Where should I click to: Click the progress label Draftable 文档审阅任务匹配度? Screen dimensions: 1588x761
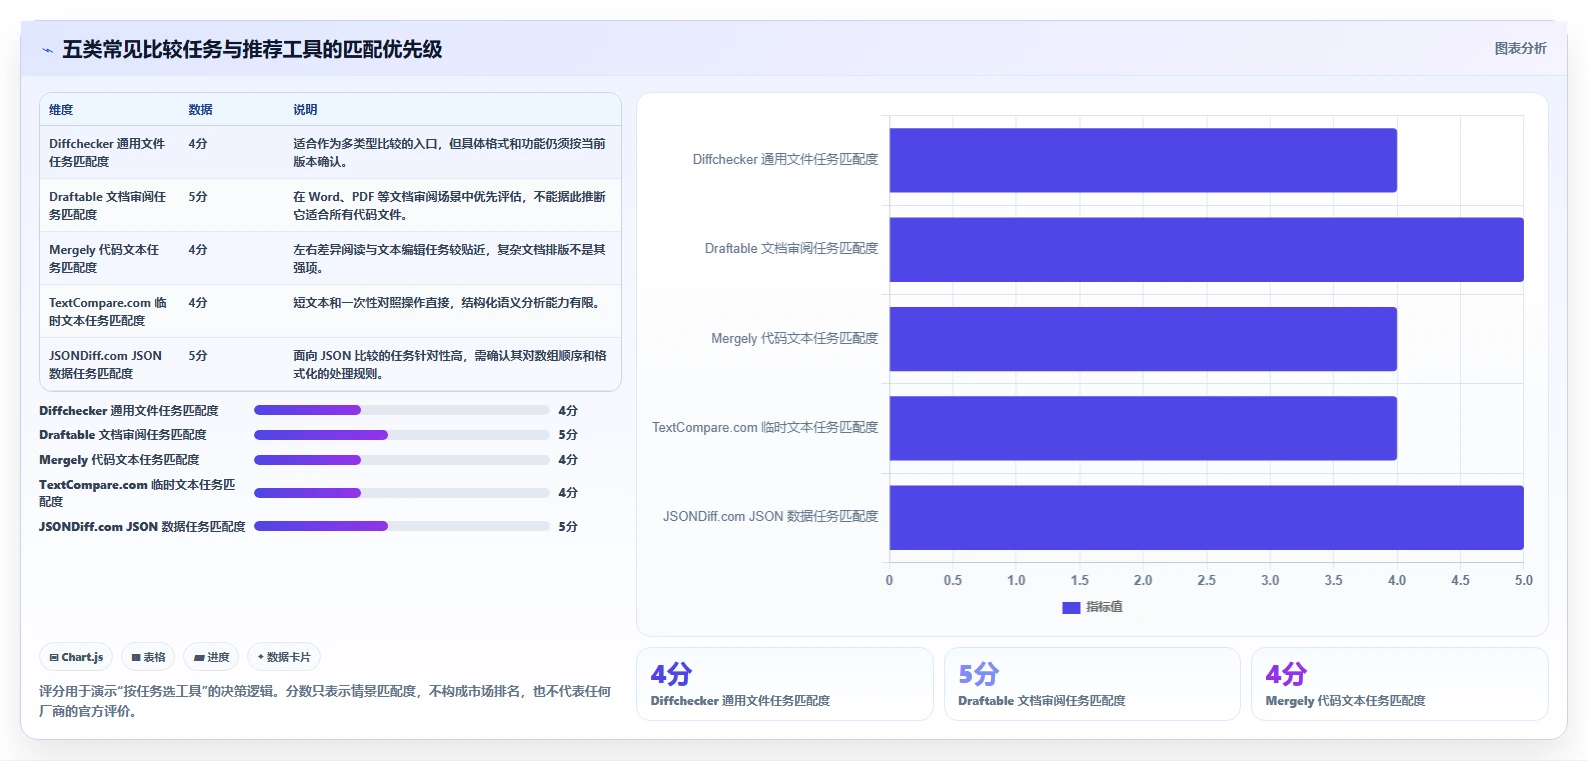[123, 435]
